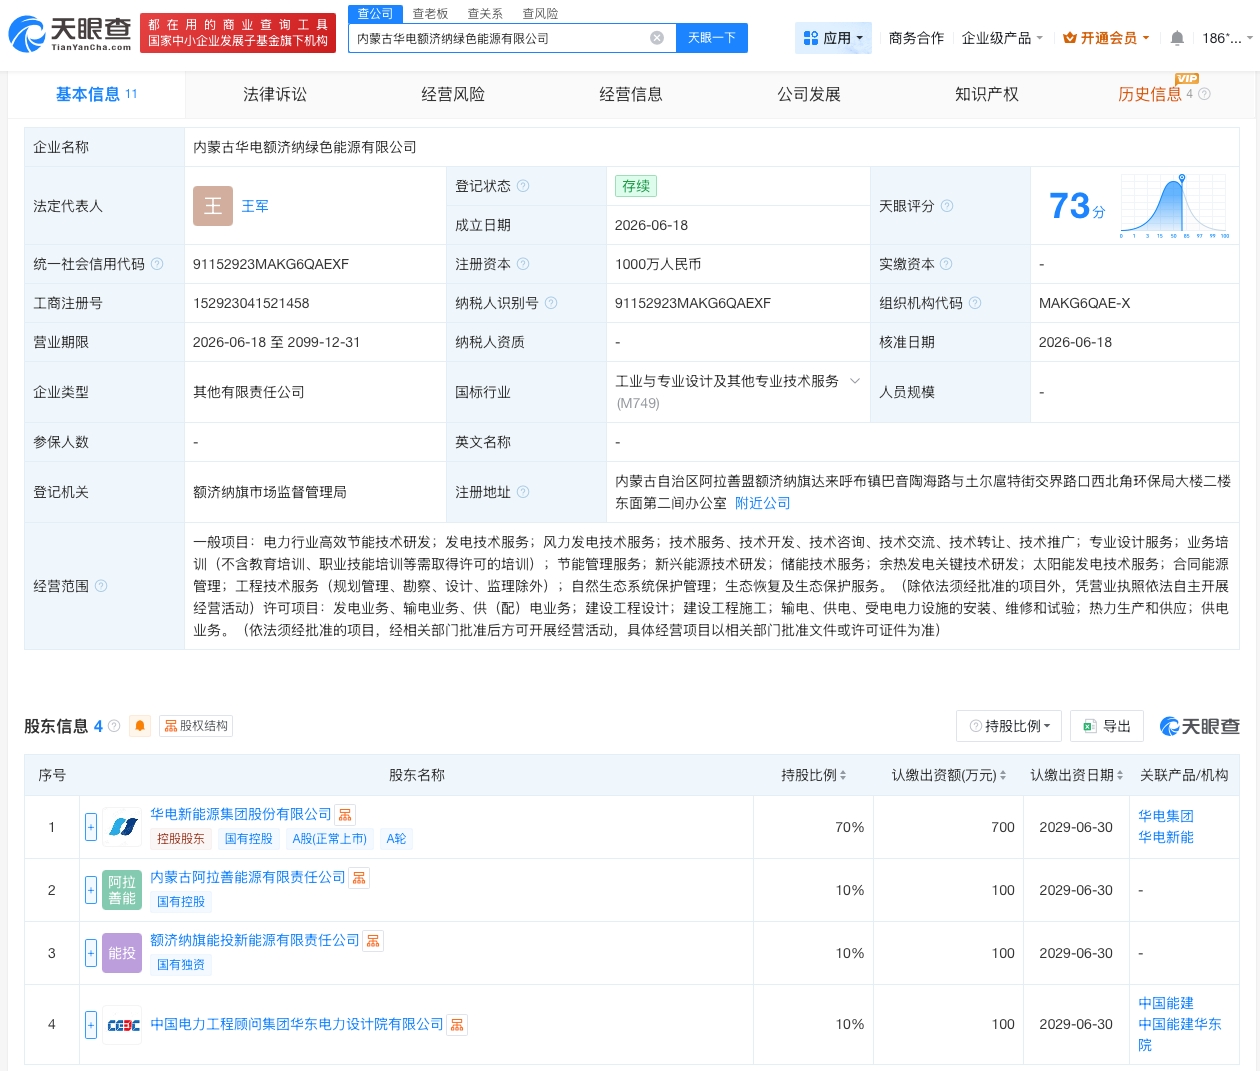
Task: Click the 股权结构 button
Action: pyautogui.click(x=196, y=726)
